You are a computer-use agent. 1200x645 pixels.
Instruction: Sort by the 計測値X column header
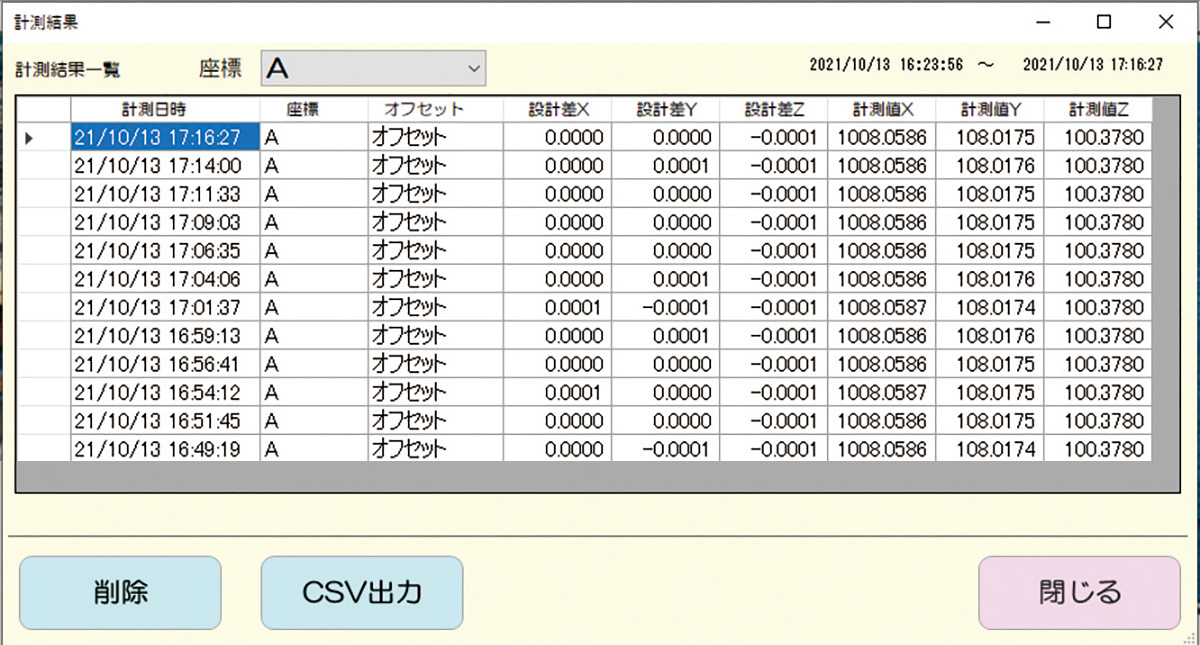pyautogui.click(x=880, y=110)
